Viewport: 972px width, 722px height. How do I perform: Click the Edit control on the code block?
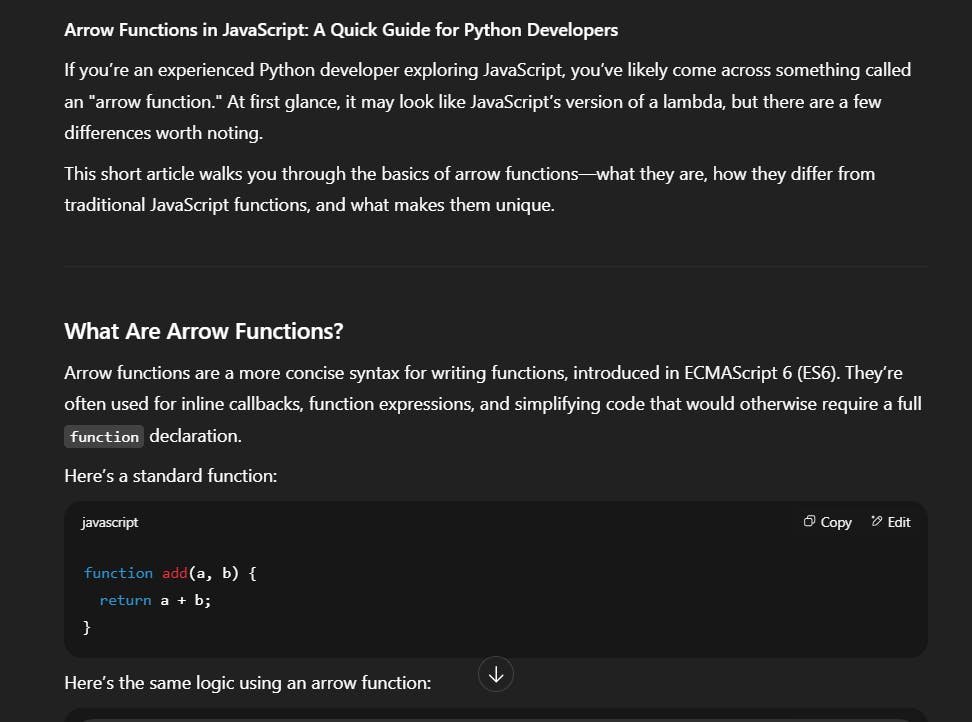click(x=891, y=521)
